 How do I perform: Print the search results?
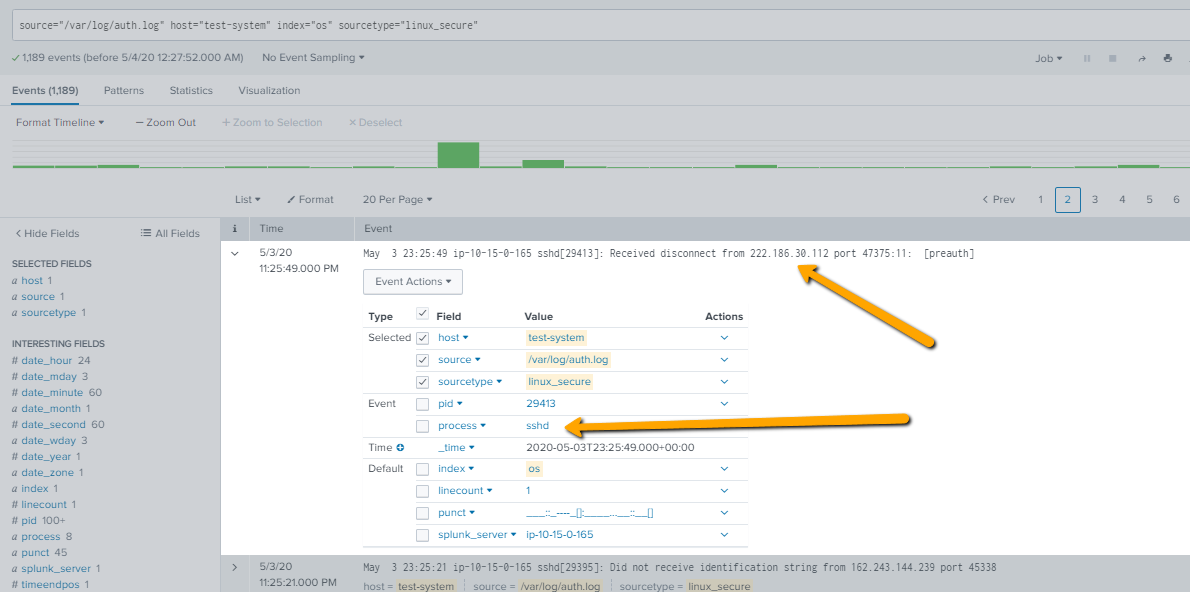click(1166, 58)
